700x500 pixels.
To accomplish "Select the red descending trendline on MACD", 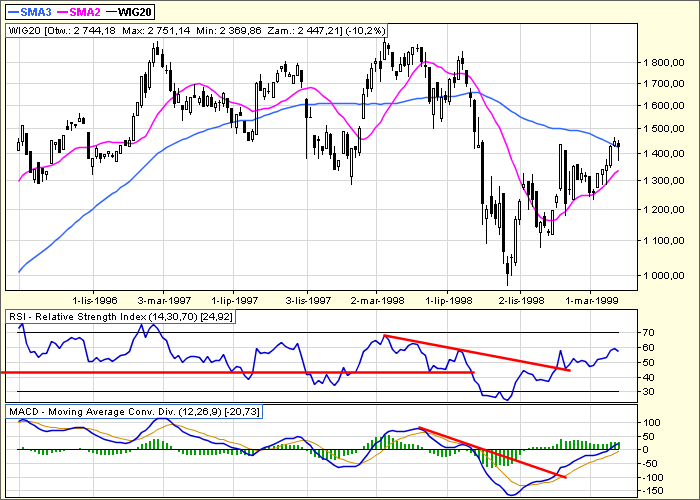I will click(493, 452).
